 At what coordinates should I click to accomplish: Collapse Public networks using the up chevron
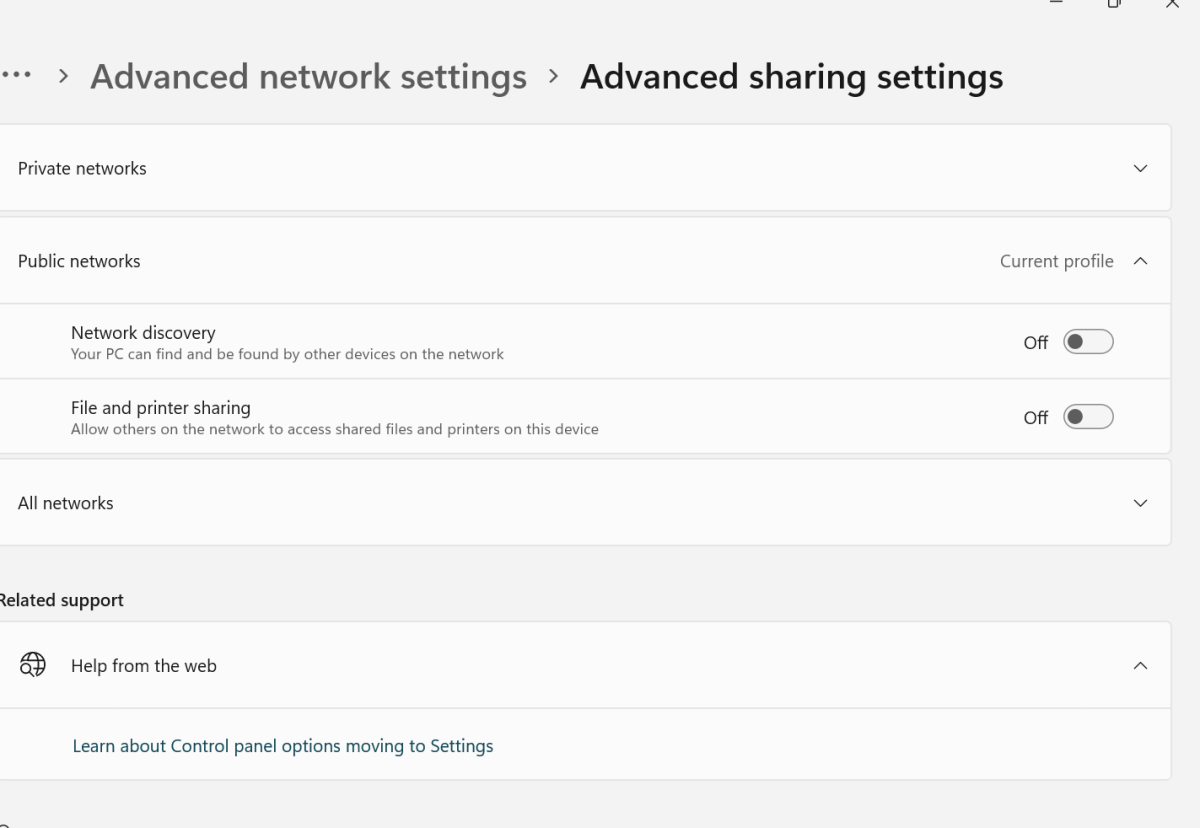pos(1140,261)
